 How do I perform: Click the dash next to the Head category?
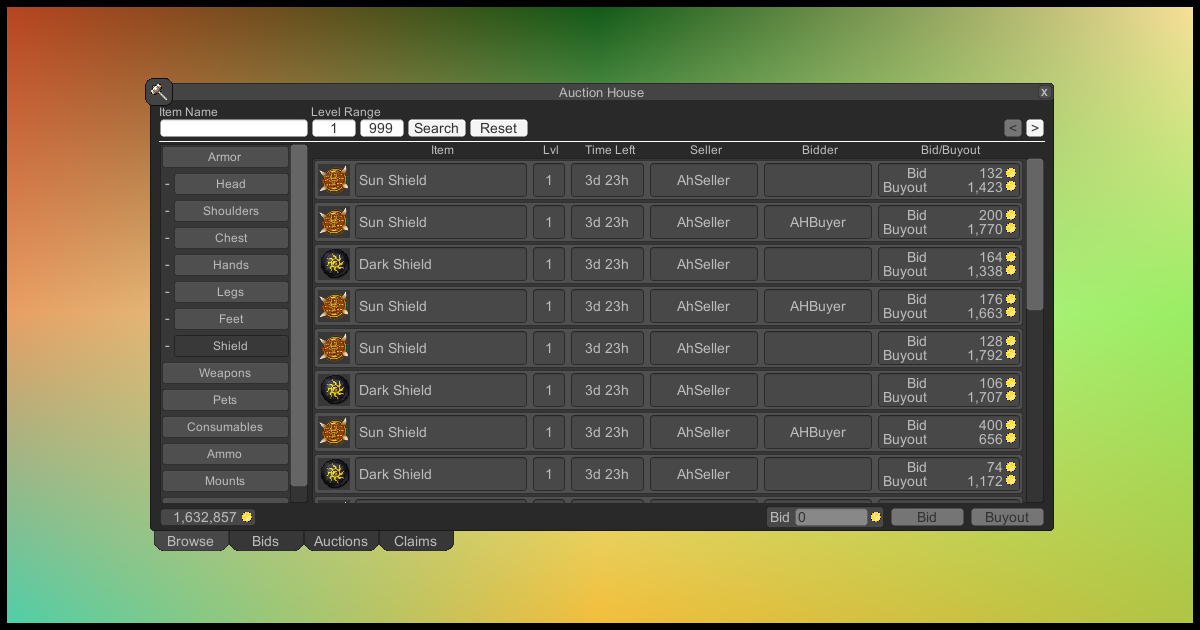[166, 184]
